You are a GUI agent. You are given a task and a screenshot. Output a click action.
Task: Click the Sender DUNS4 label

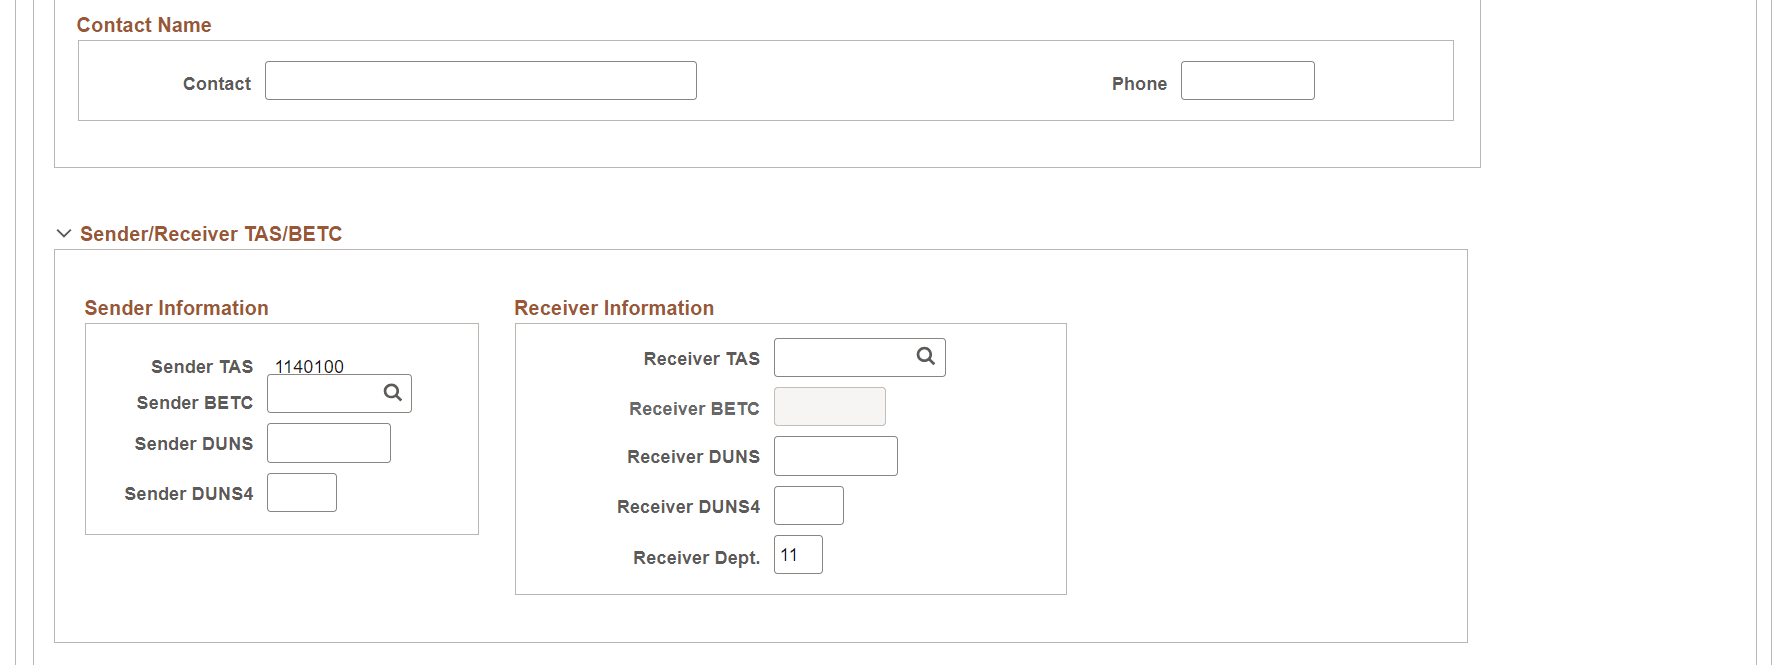tap(189, 494)
